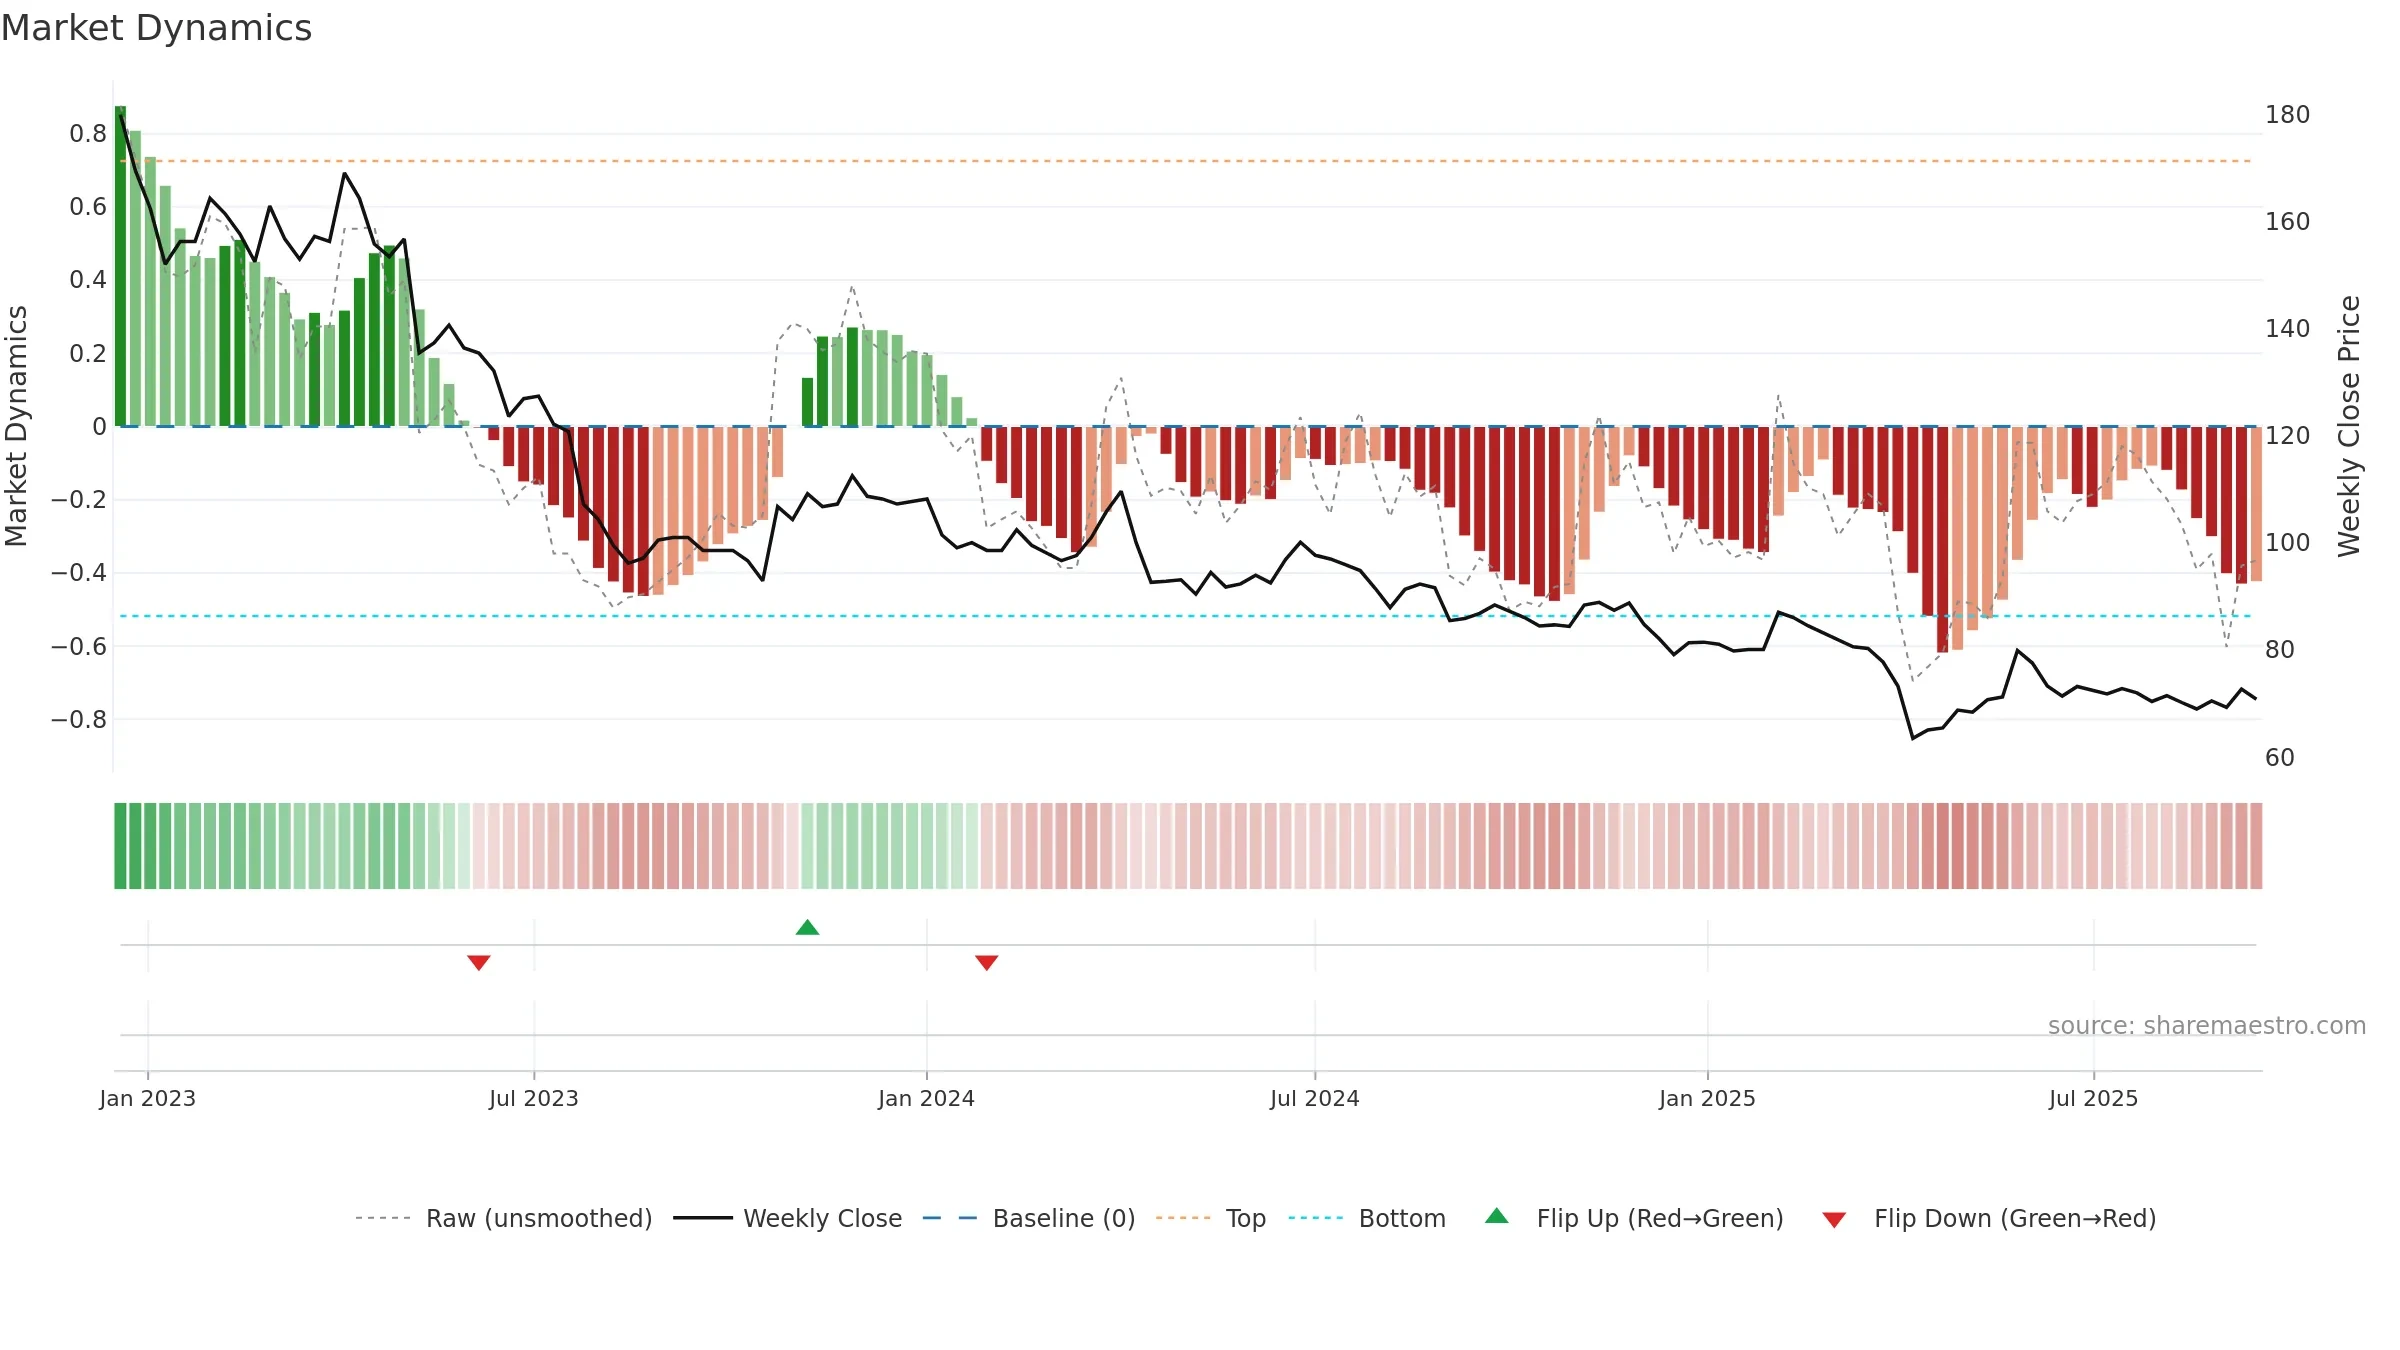The height and width of the screenshot is (1350, 2400).
Task: Click the Market Dynamics vertical axis title
Action: point(16,426)
